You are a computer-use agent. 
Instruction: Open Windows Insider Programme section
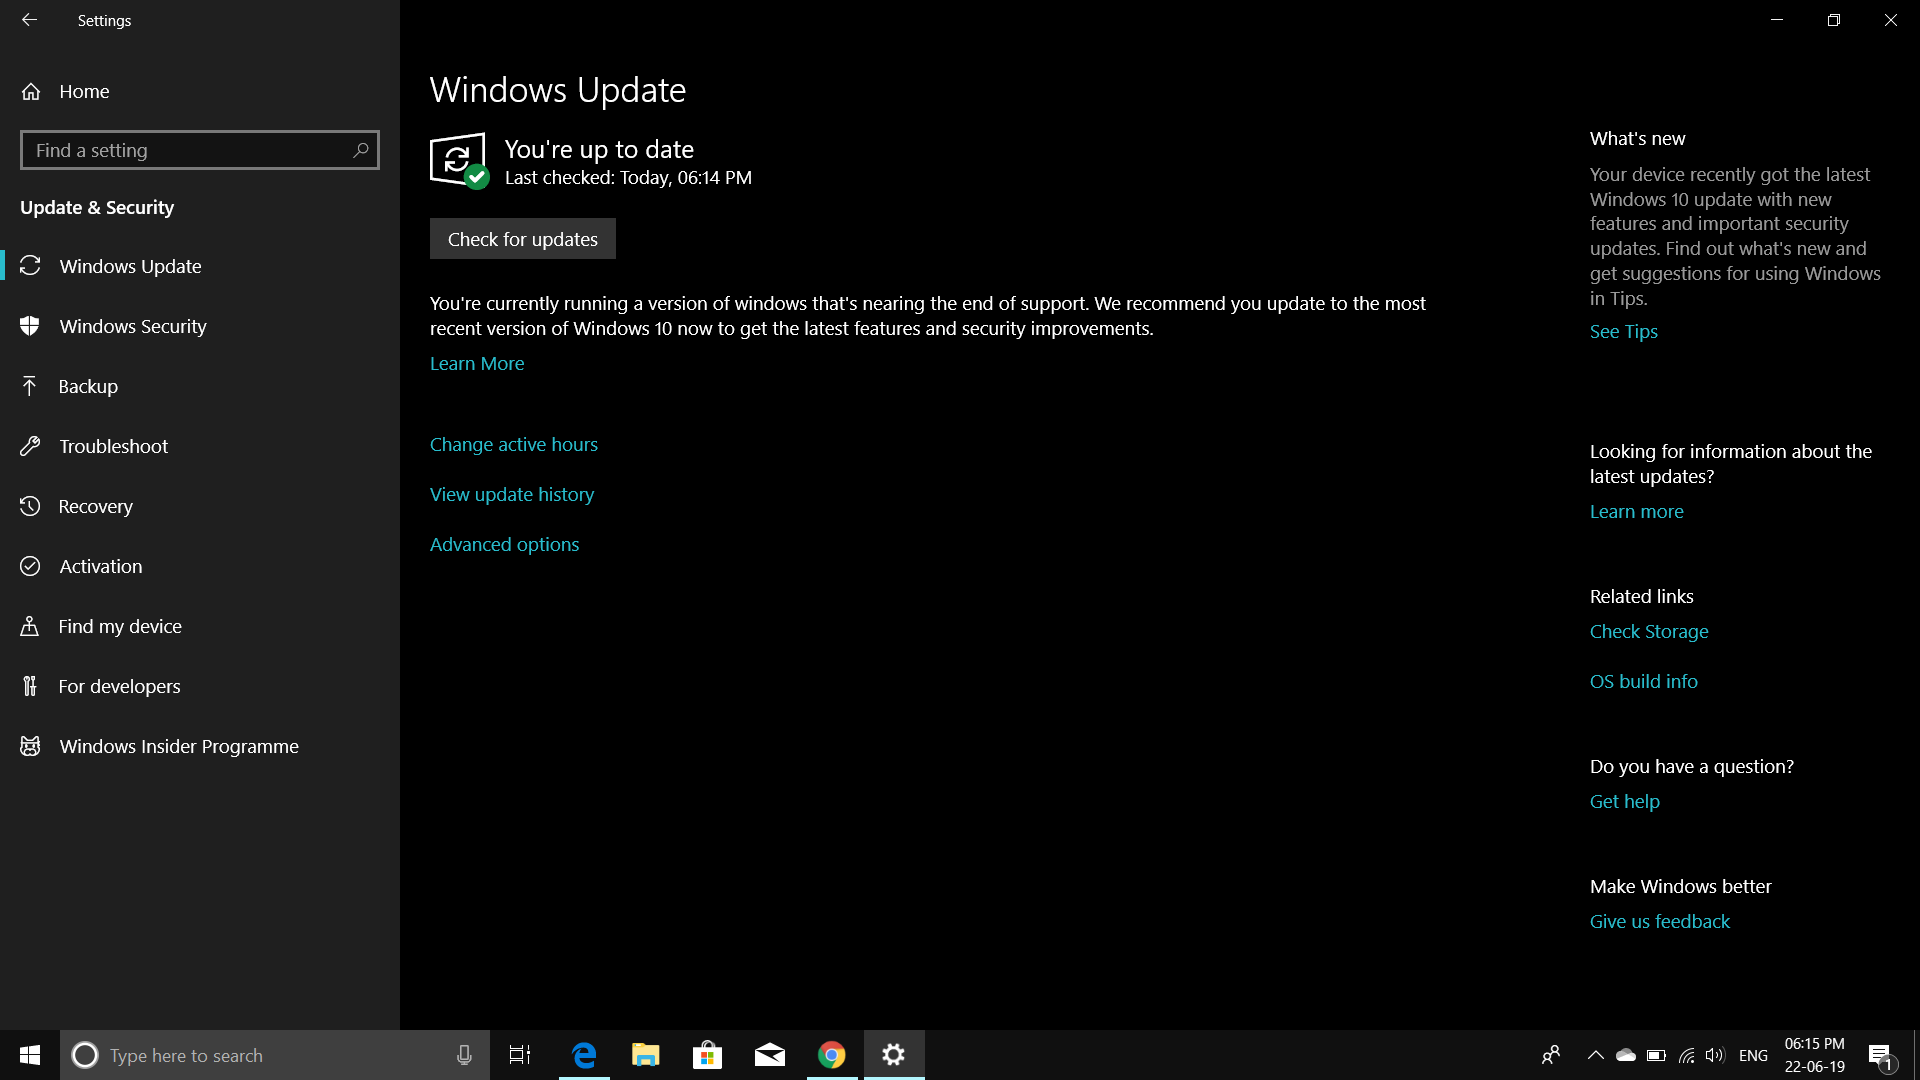(x=200, y=746)
